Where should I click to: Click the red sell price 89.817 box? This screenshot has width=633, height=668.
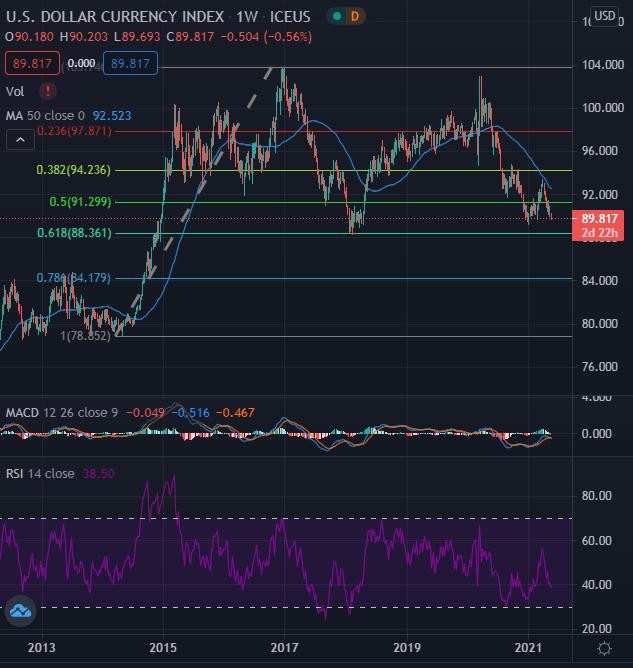[32, 63]
